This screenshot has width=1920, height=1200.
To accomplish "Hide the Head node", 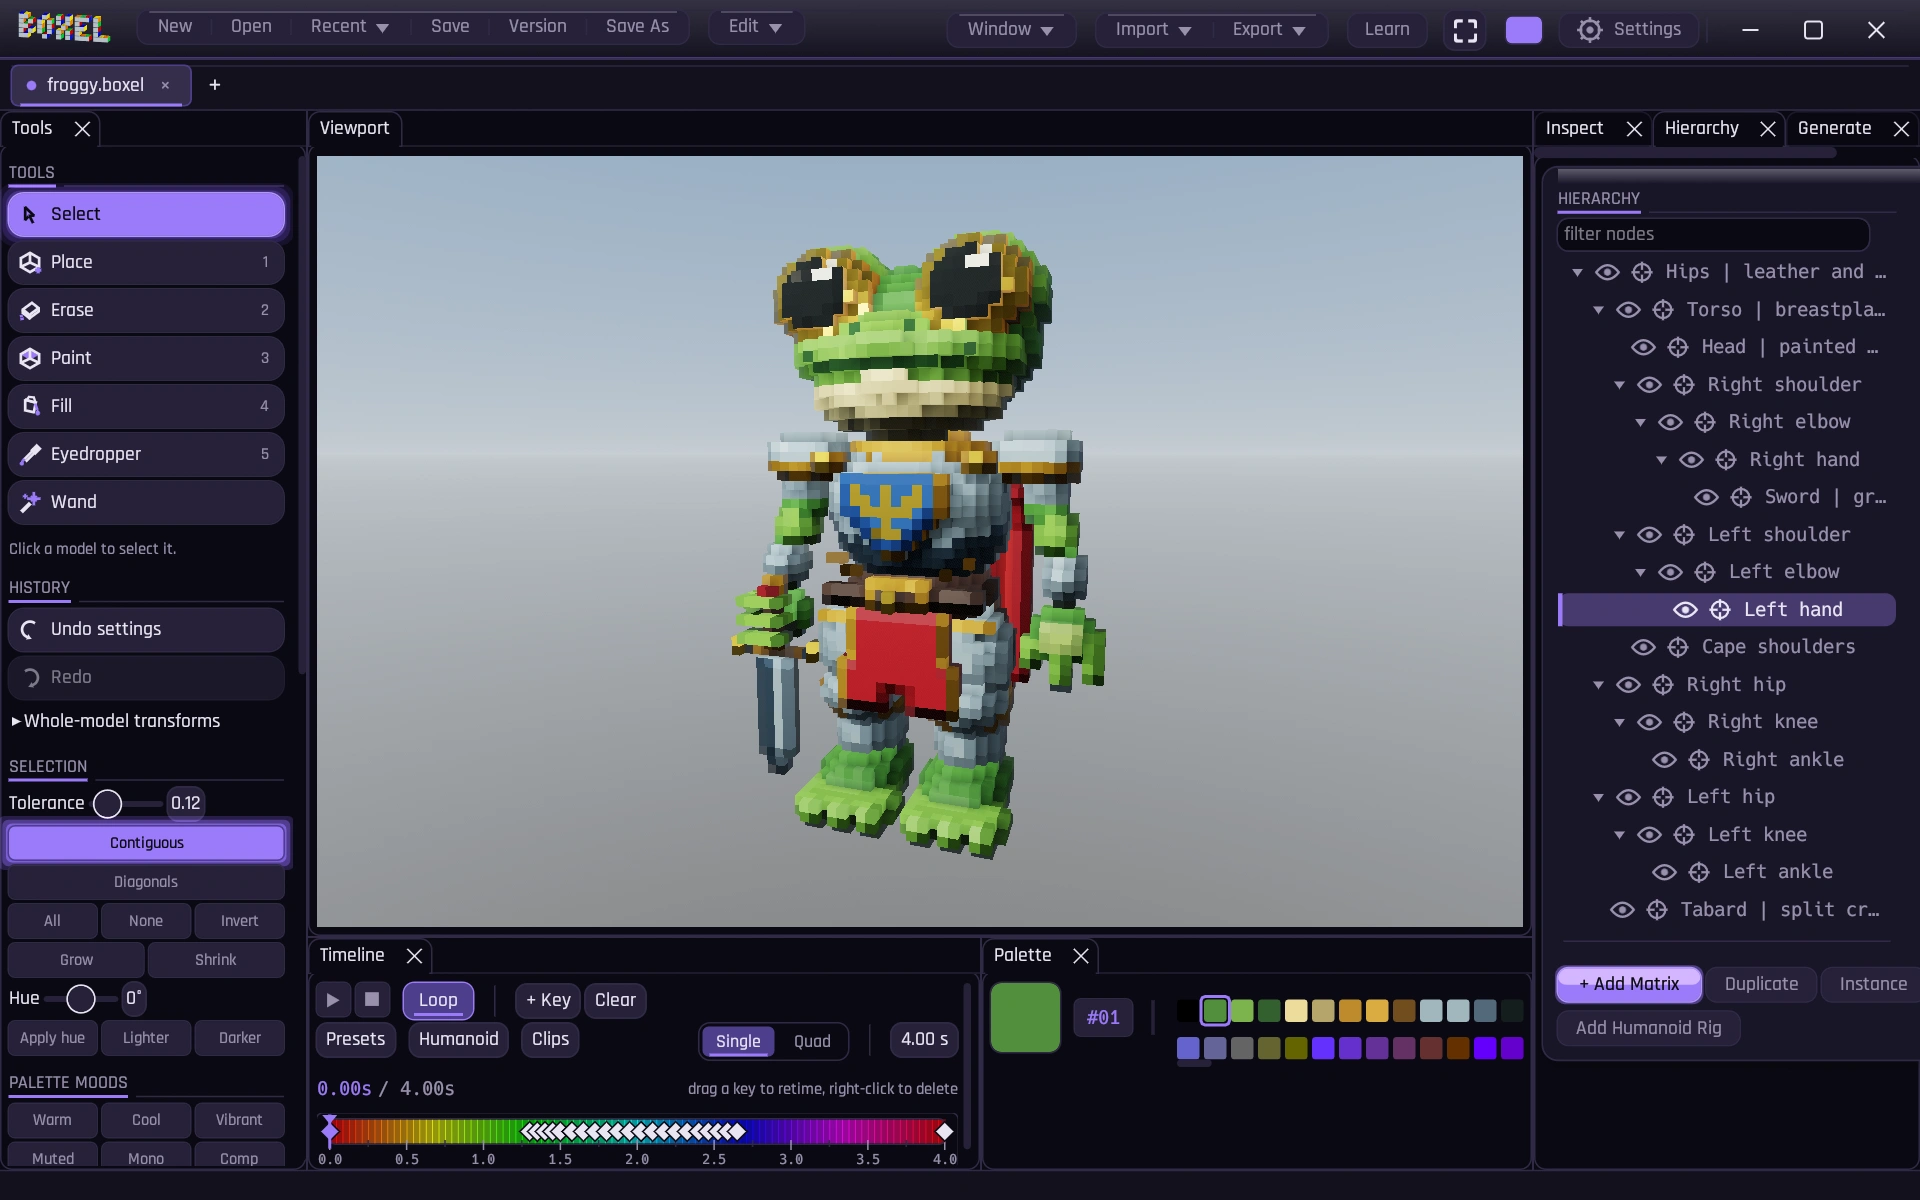I will tap(1643, 347).
